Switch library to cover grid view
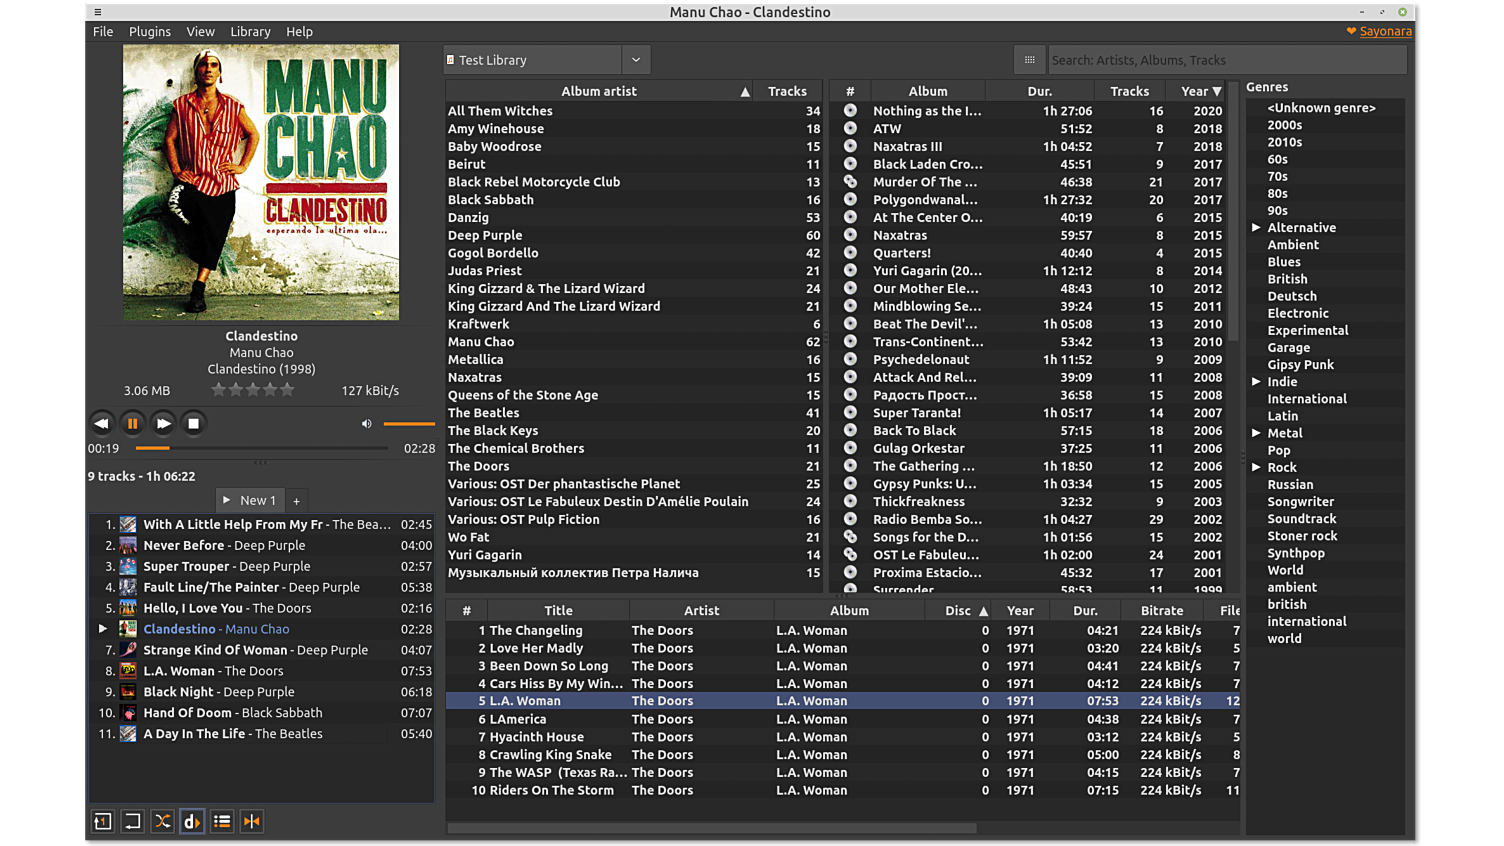1504x846 pixels. pyautogui.click(x=1029, y=60)
